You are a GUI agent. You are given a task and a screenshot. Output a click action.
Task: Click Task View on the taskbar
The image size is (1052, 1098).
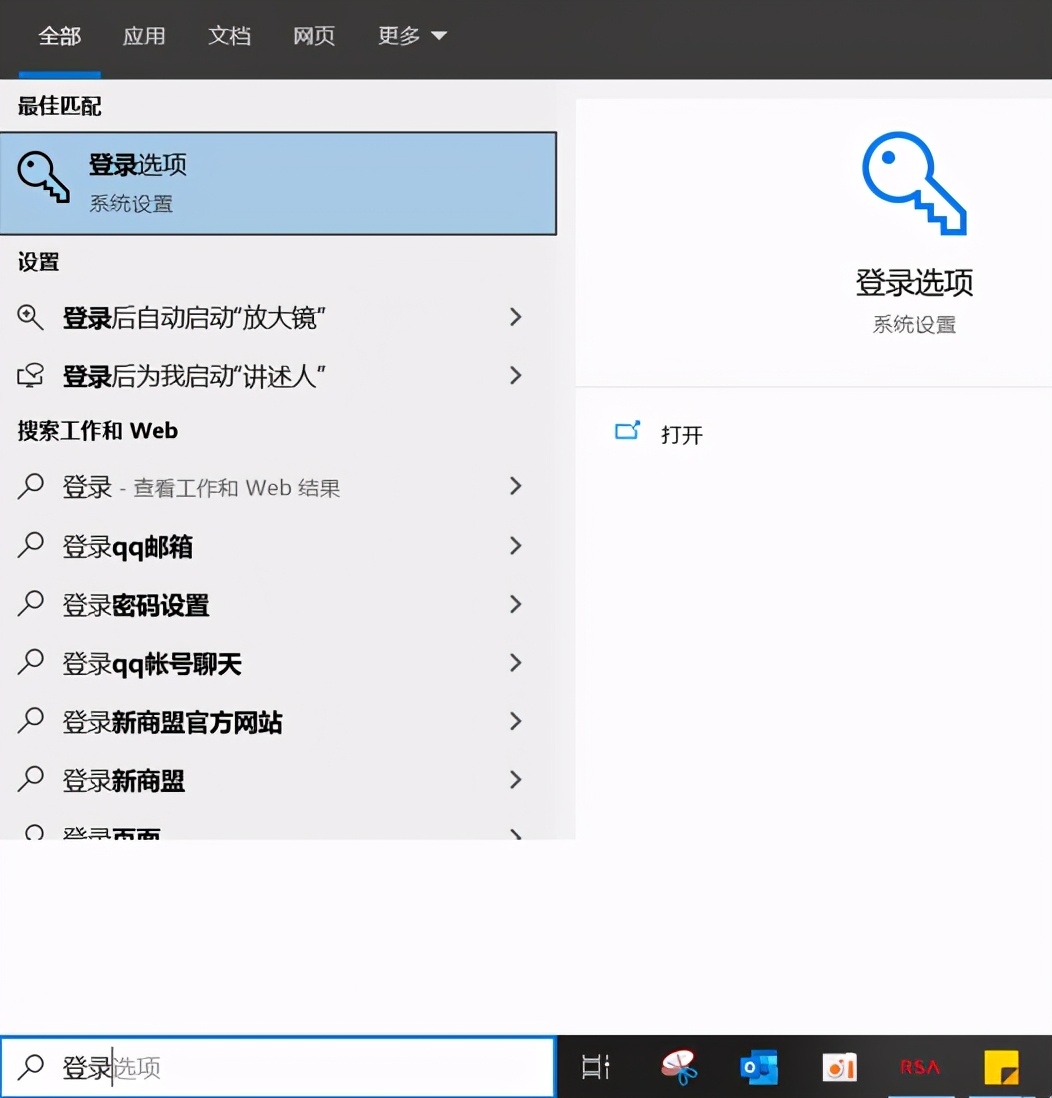(x=595, y=1068)
